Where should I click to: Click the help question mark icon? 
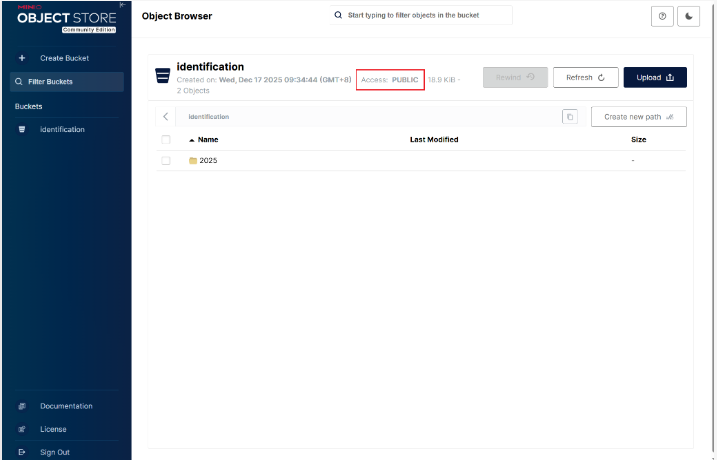pyautogui.click(x=662, y=17)
